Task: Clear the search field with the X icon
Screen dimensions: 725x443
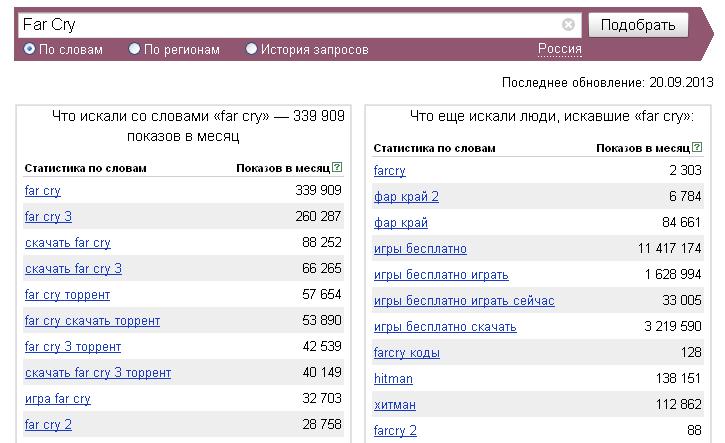Action: (x=568, y=25)
